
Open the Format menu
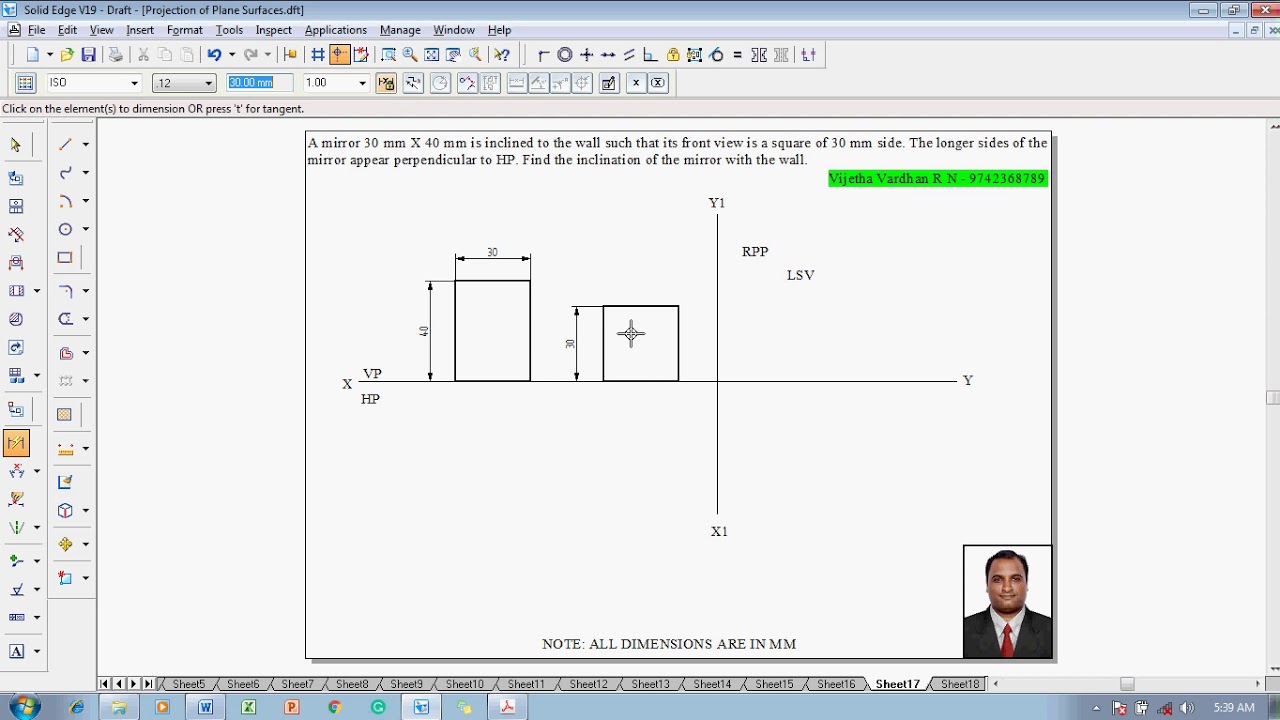click(185, 30)
